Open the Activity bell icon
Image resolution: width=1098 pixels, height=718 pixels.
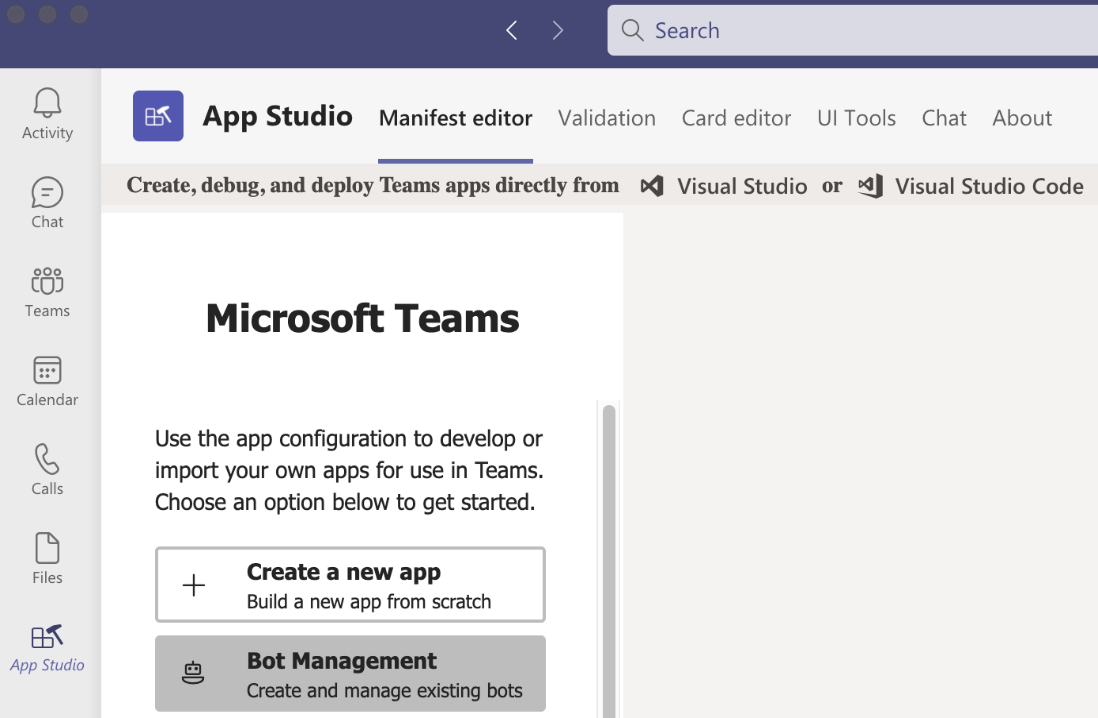(47, 103)
